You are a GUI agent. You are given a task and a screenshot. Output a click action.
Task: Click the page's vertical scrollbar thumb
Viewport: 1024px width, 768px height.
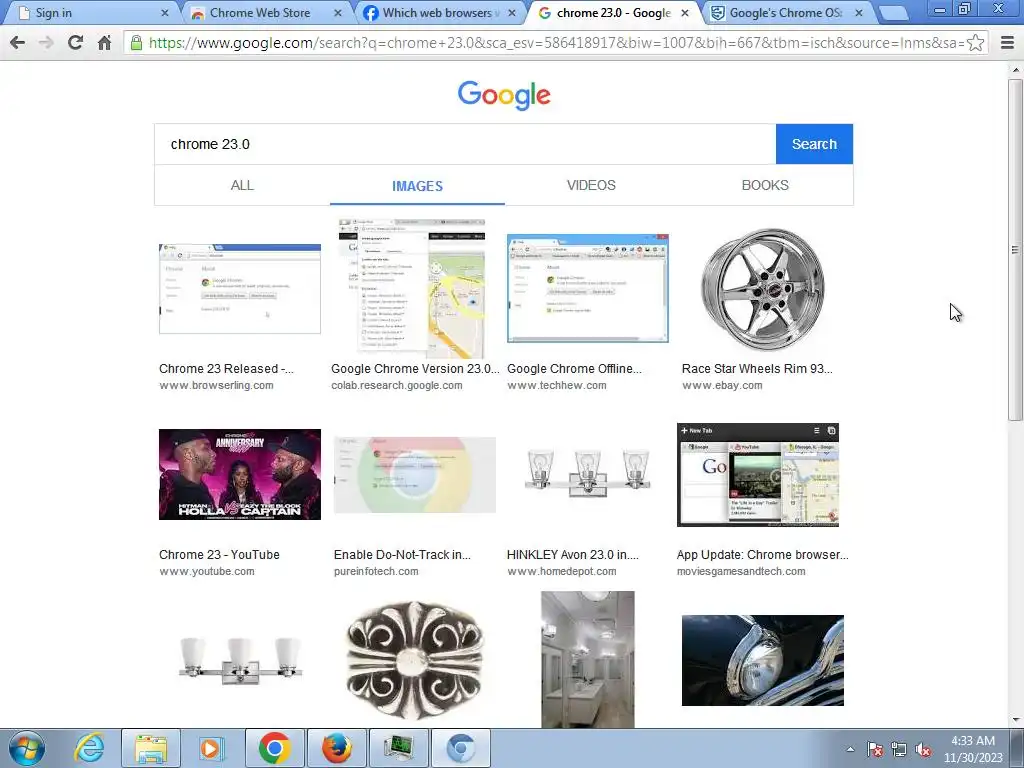tap(1015, 249)
